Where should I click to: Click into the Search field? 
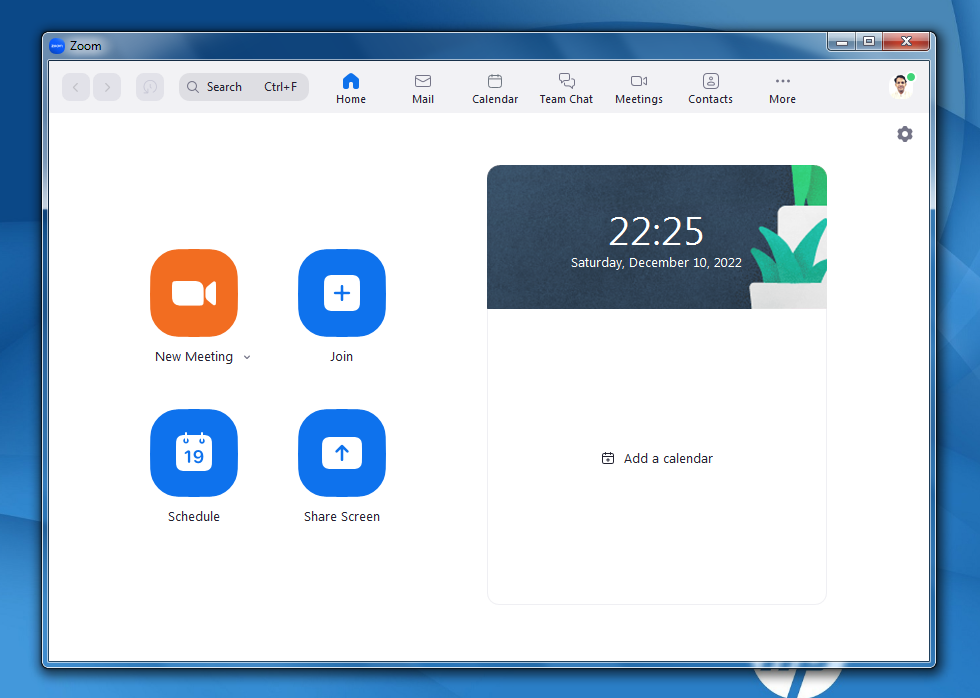[x=244, y=87]
